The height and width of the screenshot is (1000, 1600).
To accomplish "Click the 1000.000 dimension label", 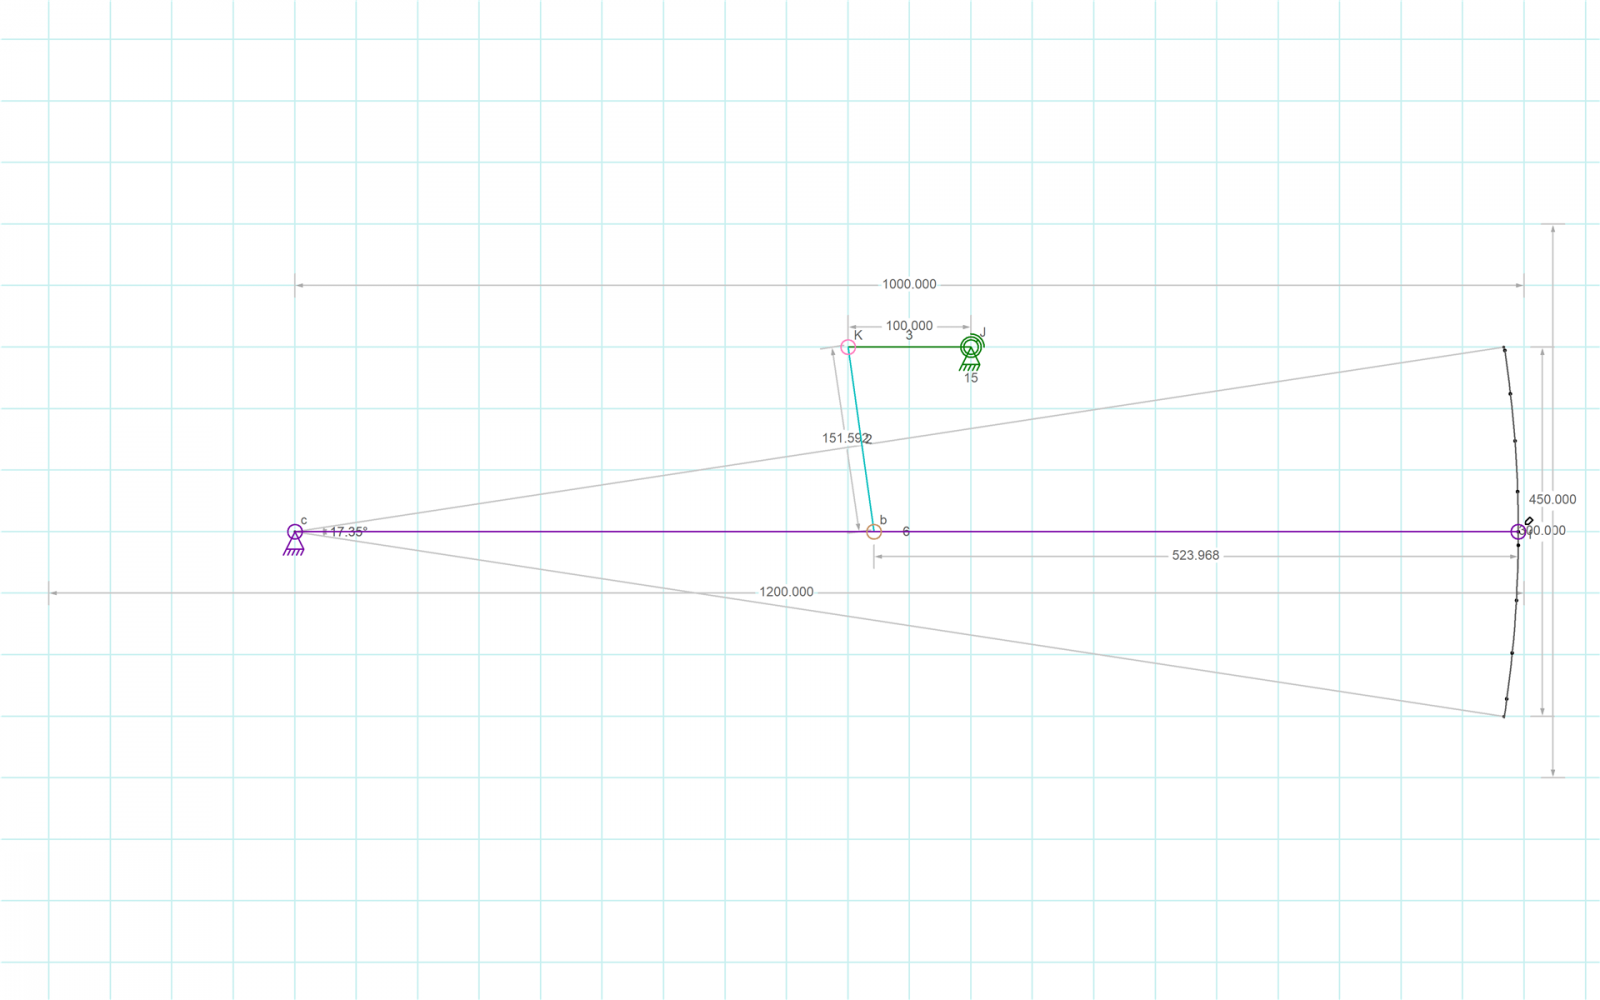I will (909, 284).
